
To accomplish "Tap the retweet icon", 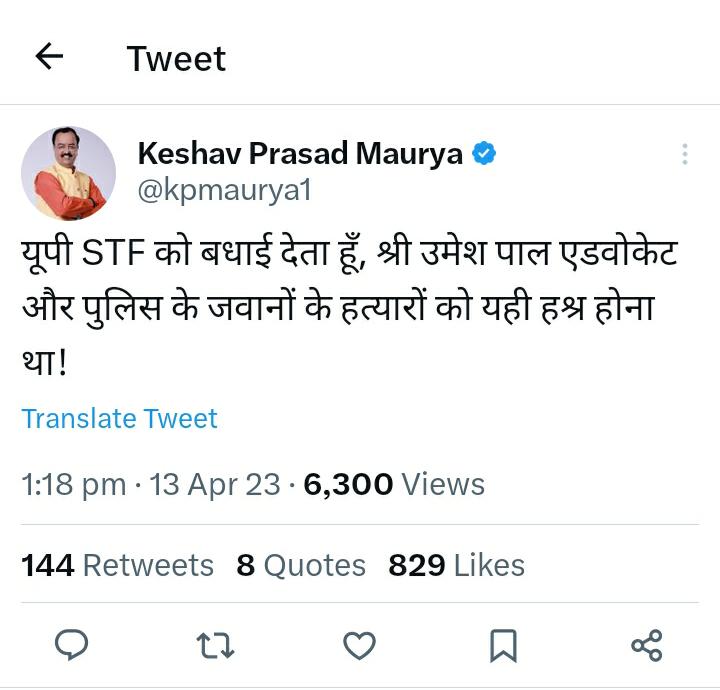I will (x=216, y=645).
